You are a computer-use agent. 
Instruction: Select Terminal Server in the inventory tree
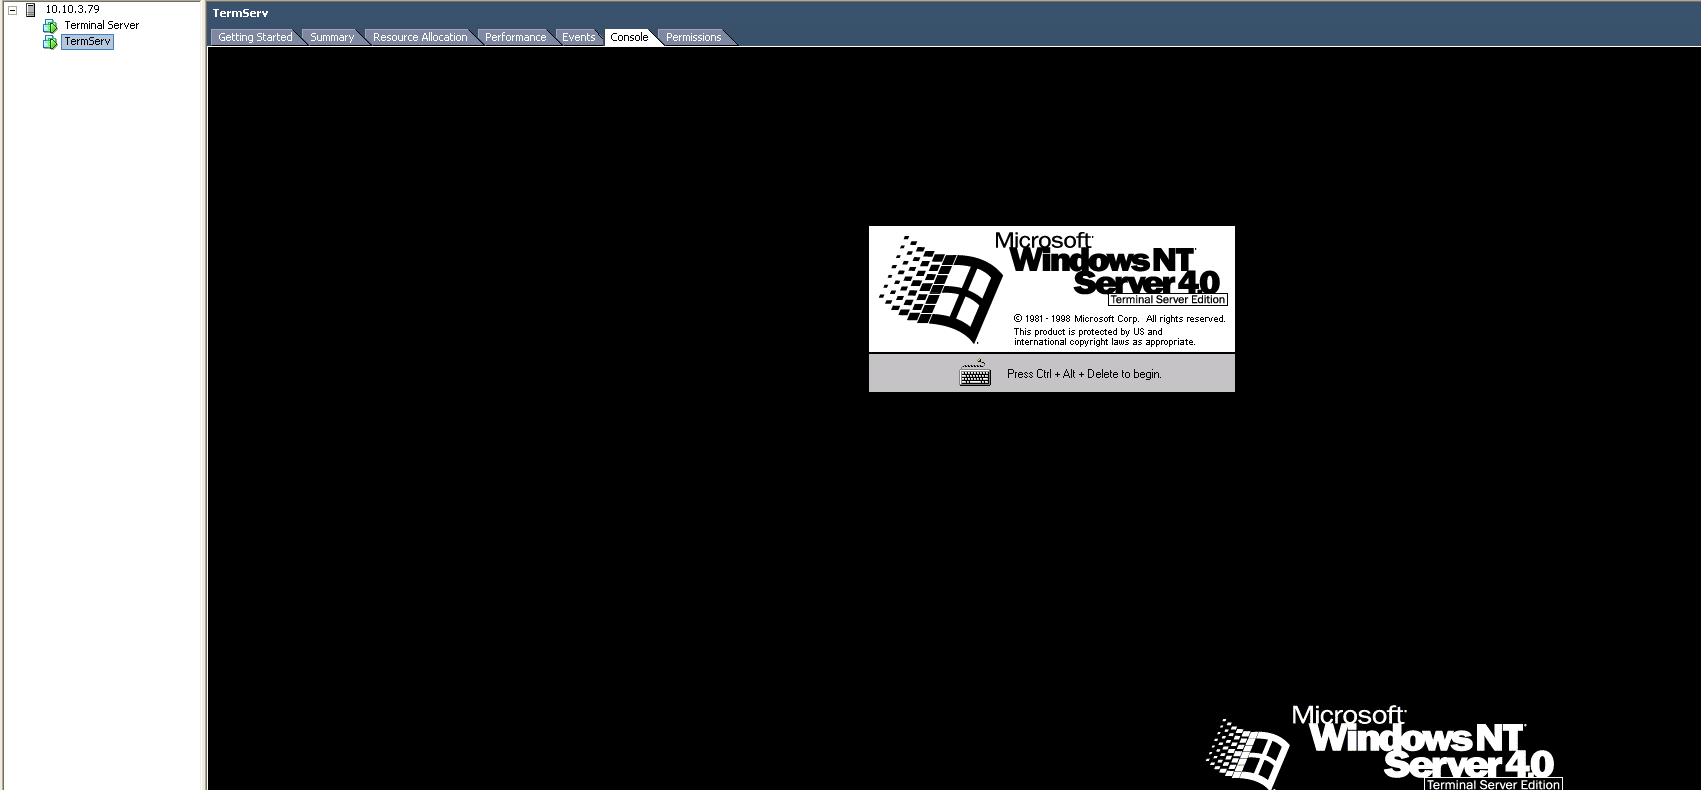coord(102,25)
